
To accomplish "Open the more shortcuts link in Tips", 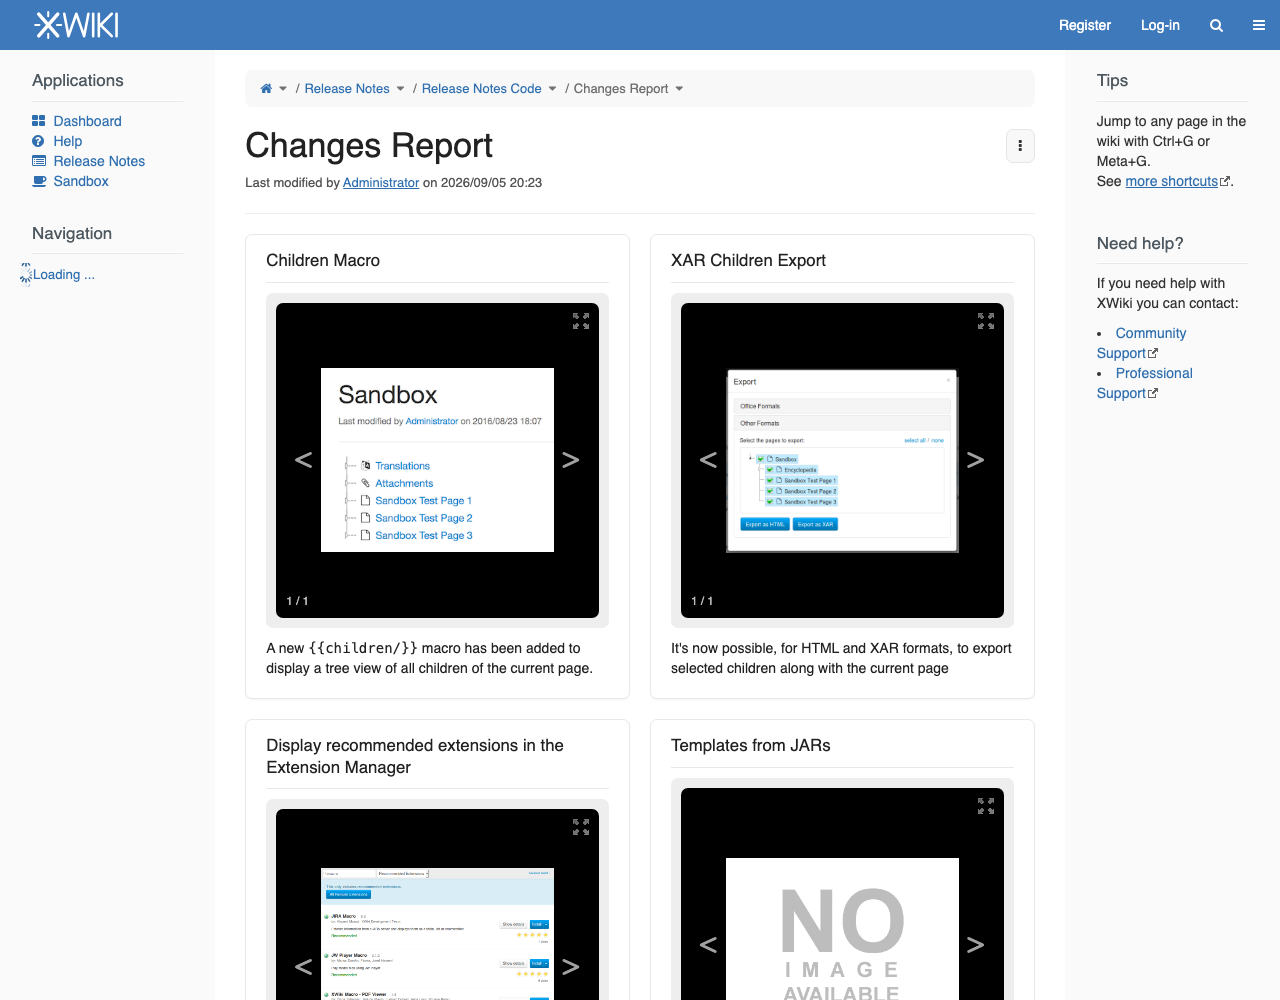I will point(1172,181).
